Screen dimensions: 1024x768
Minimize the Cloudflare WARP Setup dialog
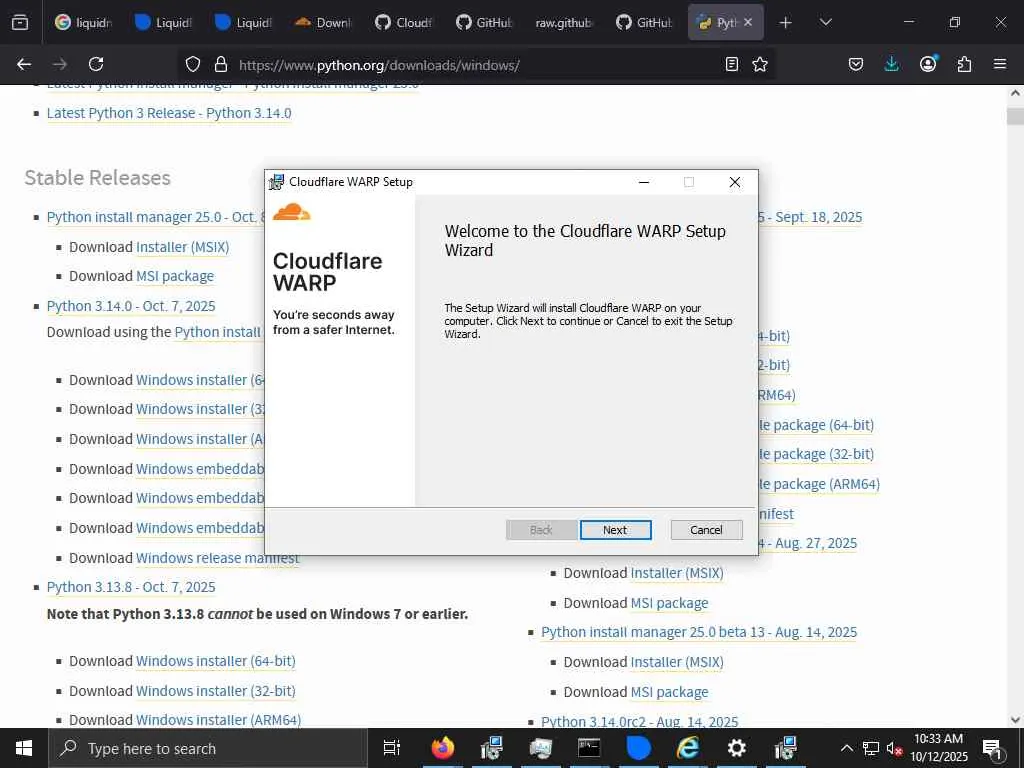click(x=644, y=182)
